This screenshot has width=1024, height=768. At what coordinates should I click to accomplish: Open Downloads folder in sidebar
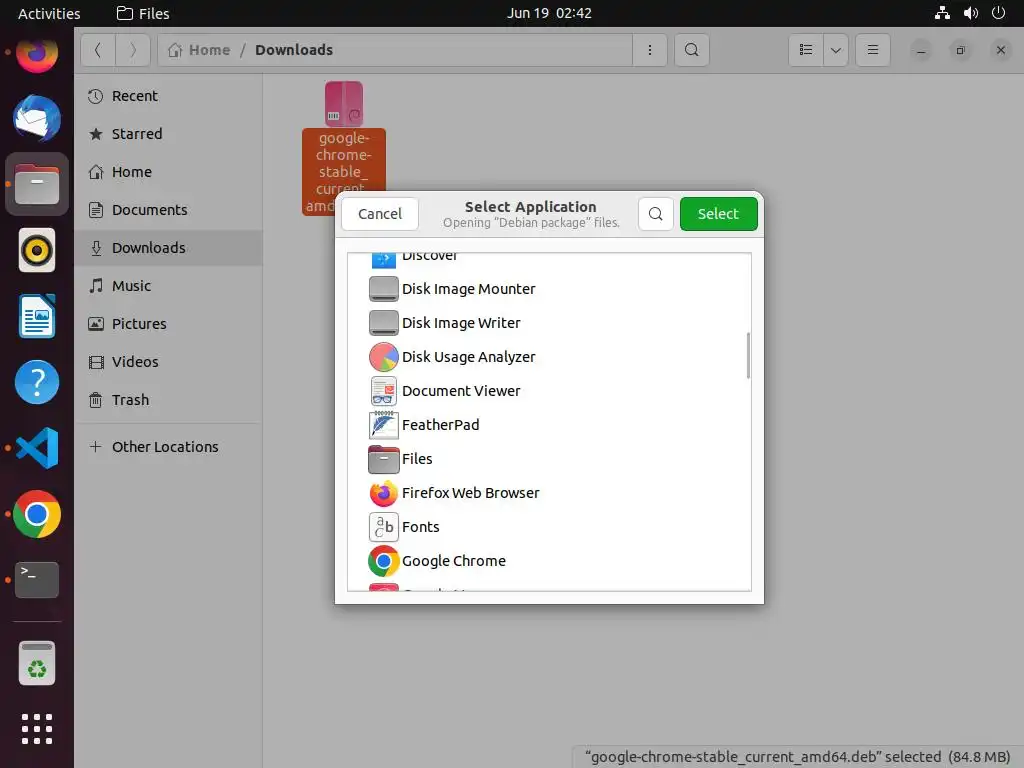[x=168, y=248]
